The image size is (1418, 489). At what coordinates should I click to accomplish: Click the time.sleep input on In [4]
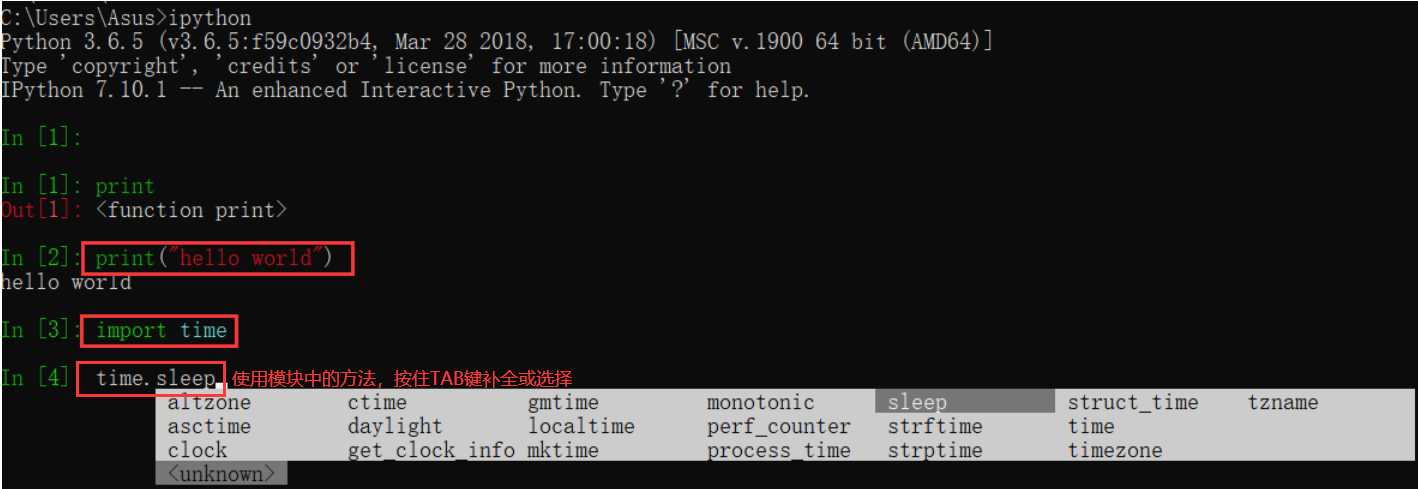155,378
